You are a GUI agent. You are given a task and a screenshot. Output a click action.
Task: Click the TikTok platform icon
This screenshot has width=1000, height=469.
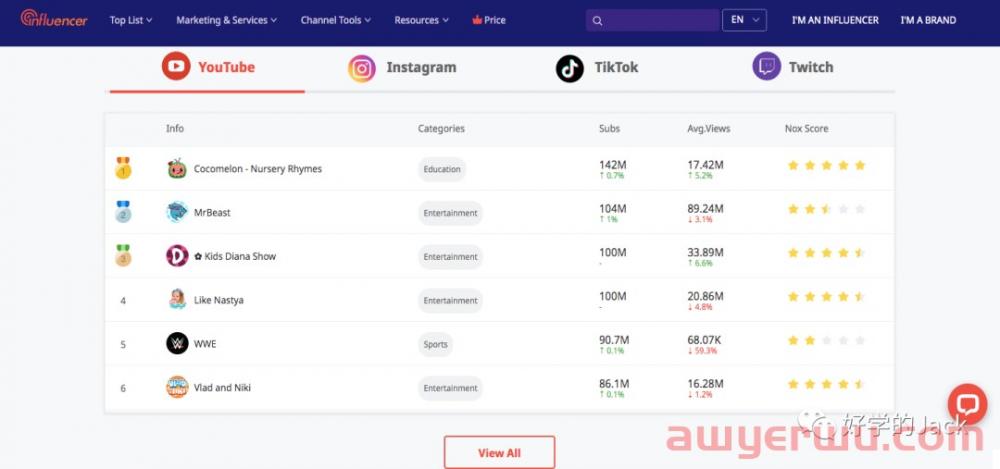570,68
